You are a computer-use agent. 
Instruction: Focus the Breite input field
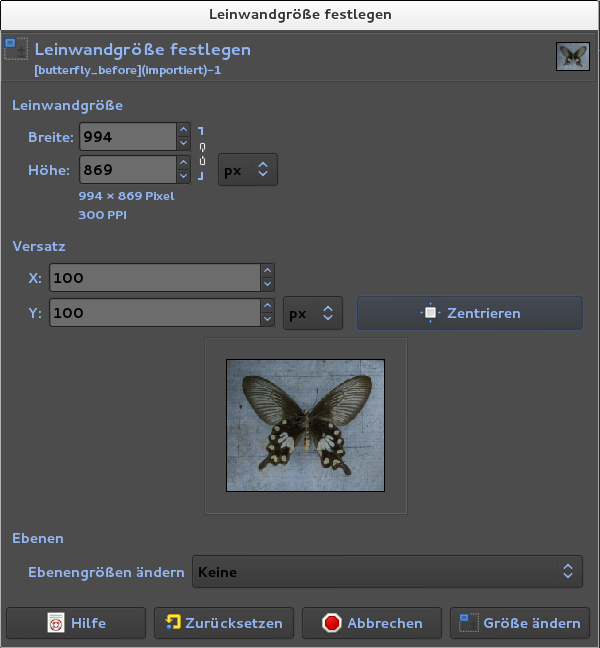pos(128,136)
